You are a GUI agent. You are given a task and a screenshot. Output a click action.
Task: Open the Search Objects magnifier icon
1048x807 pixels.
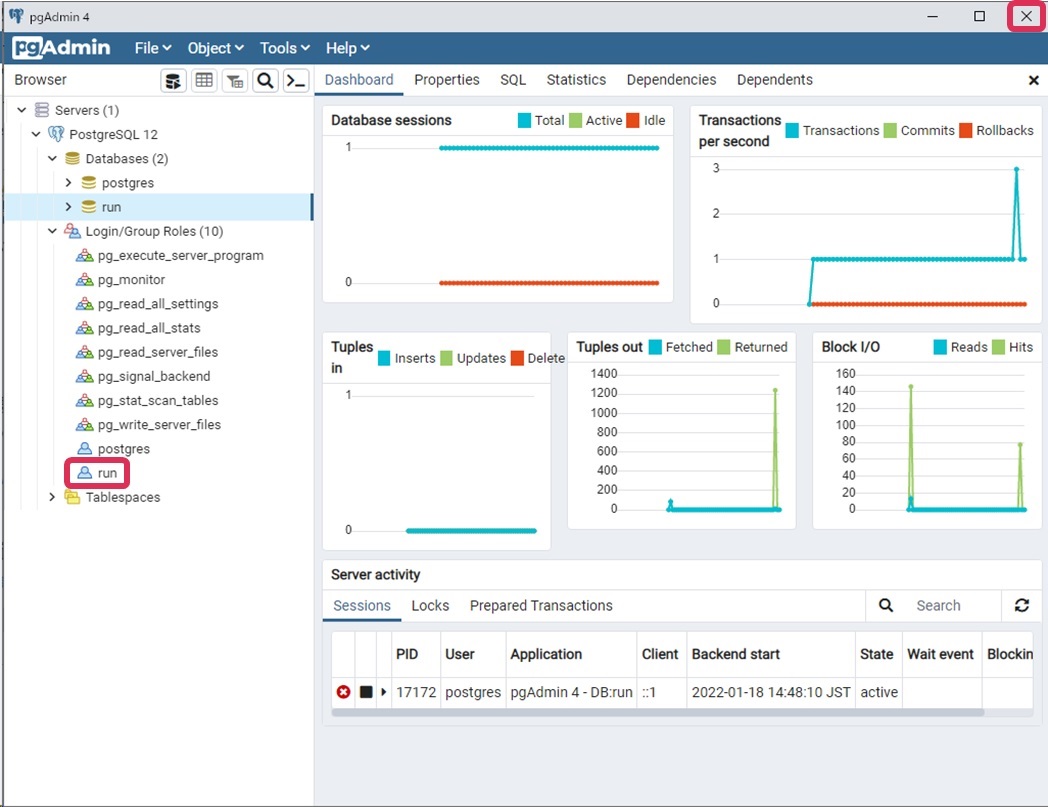coord(265,81)
